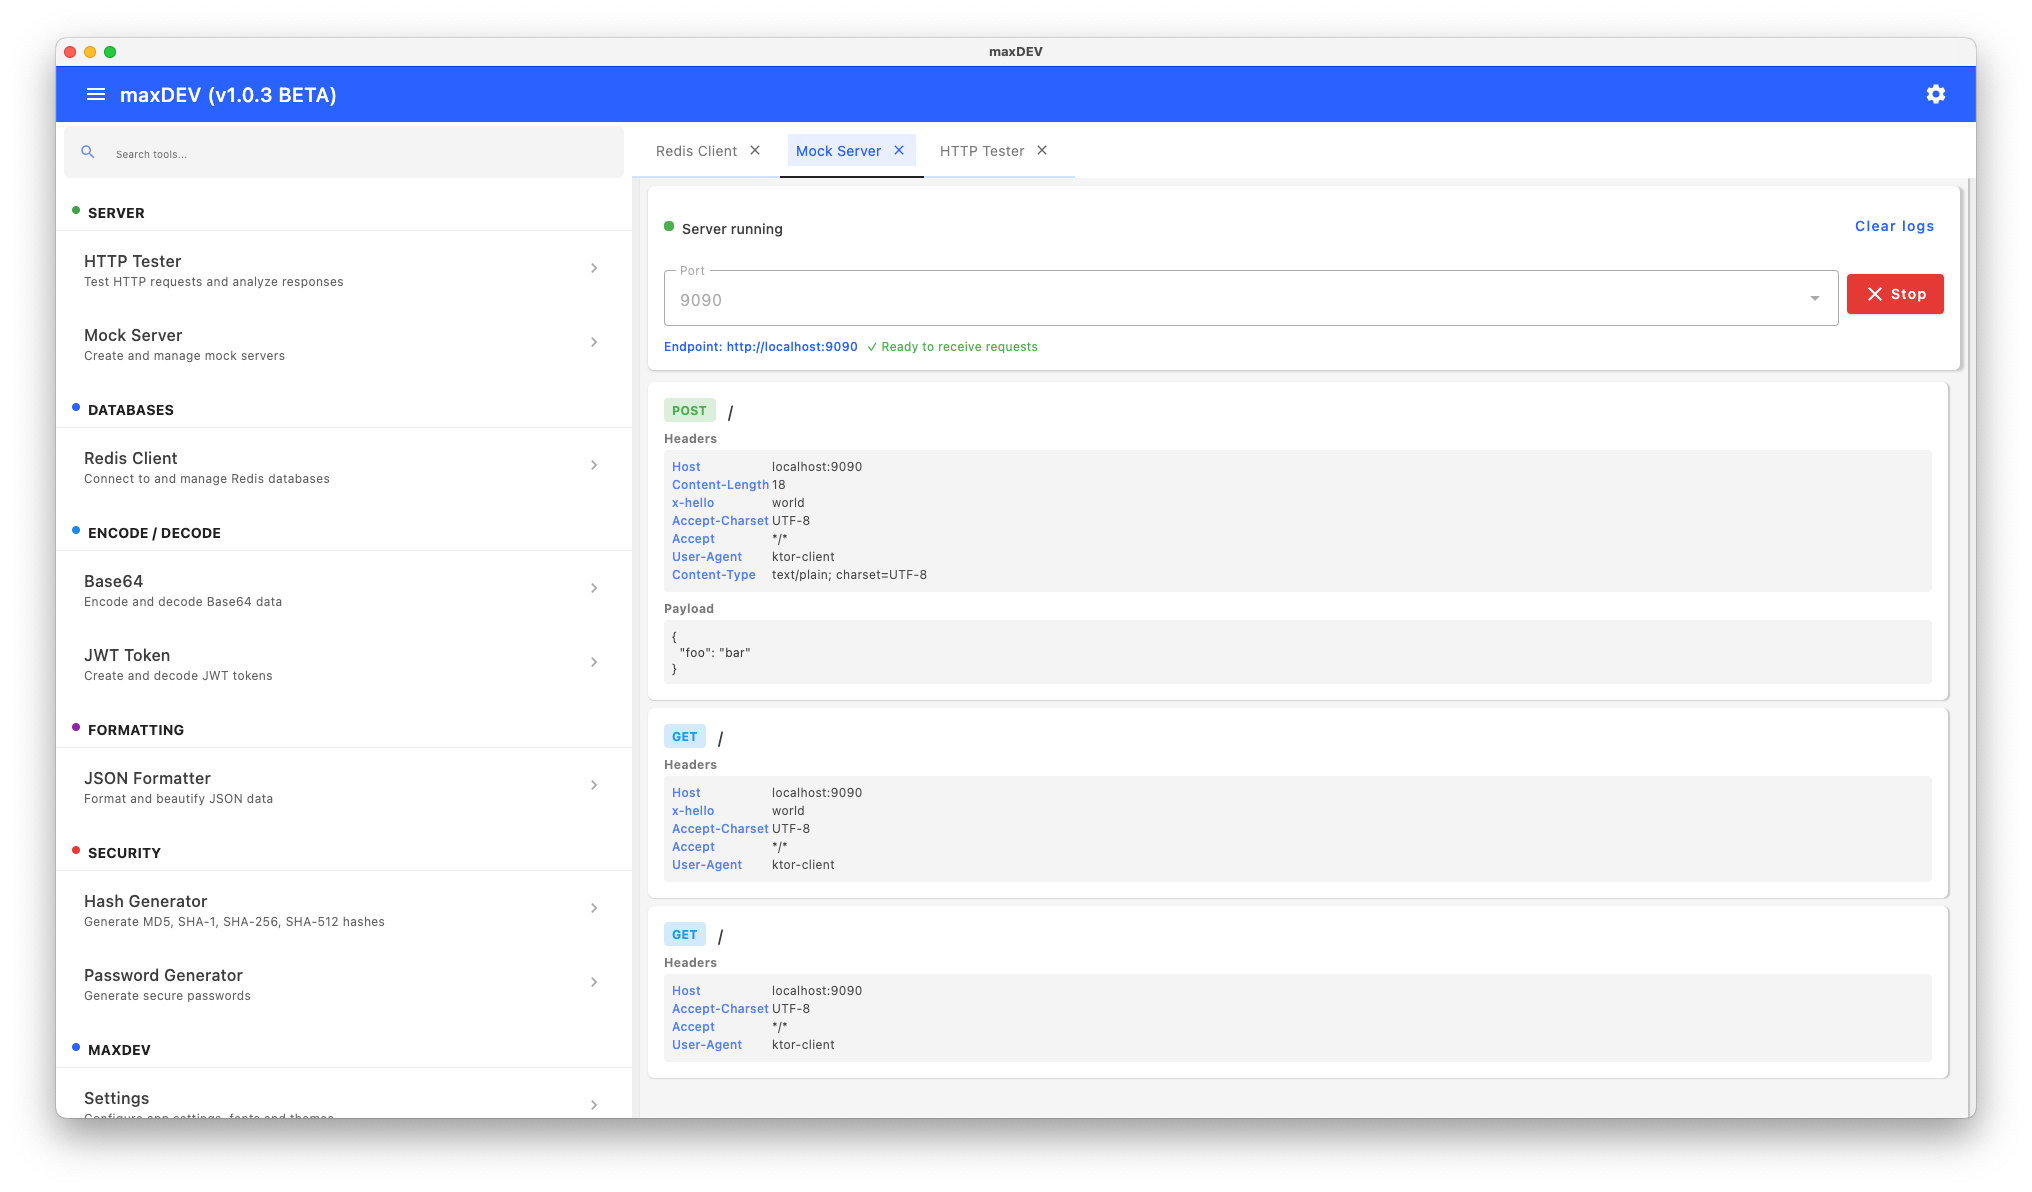Click the green Server running indicator dot
The height and width of the screenshot is (1192, 2032).
(x=669, y=227)
